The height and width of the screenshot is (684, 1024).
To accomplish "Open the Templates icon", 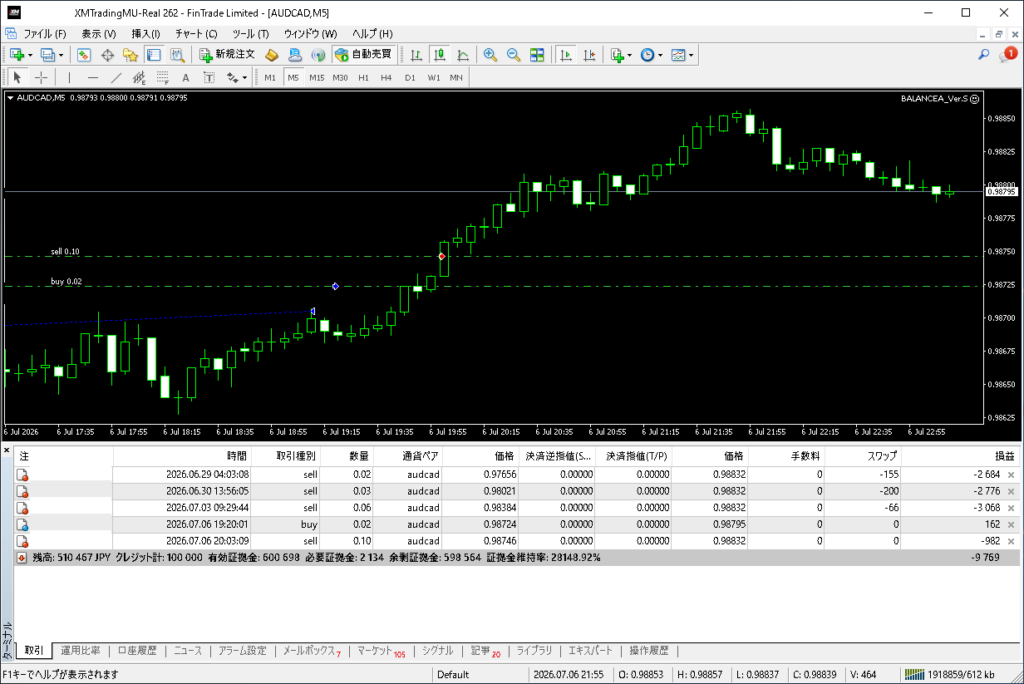I will point(678,55).
